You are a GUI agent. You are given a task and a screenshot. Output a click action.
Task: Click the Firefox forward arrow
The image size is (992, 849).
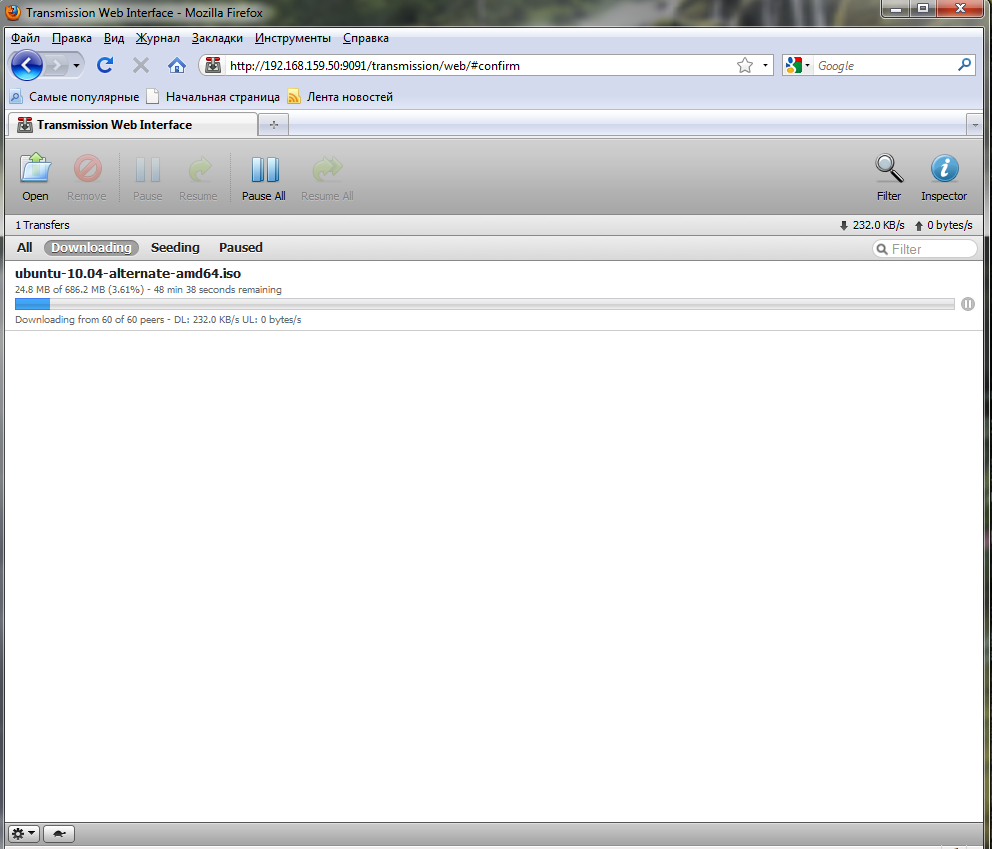point(58,65)
